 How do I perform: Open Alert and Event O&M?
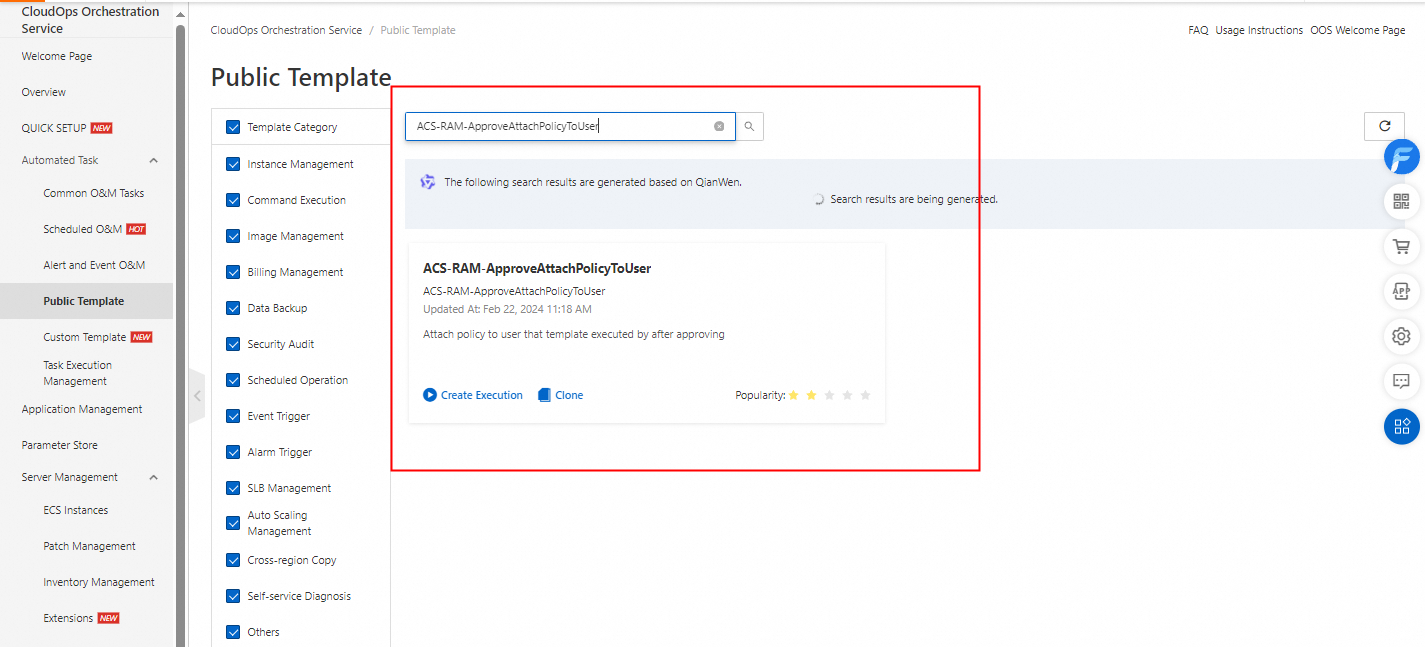(x=94, y=265)
